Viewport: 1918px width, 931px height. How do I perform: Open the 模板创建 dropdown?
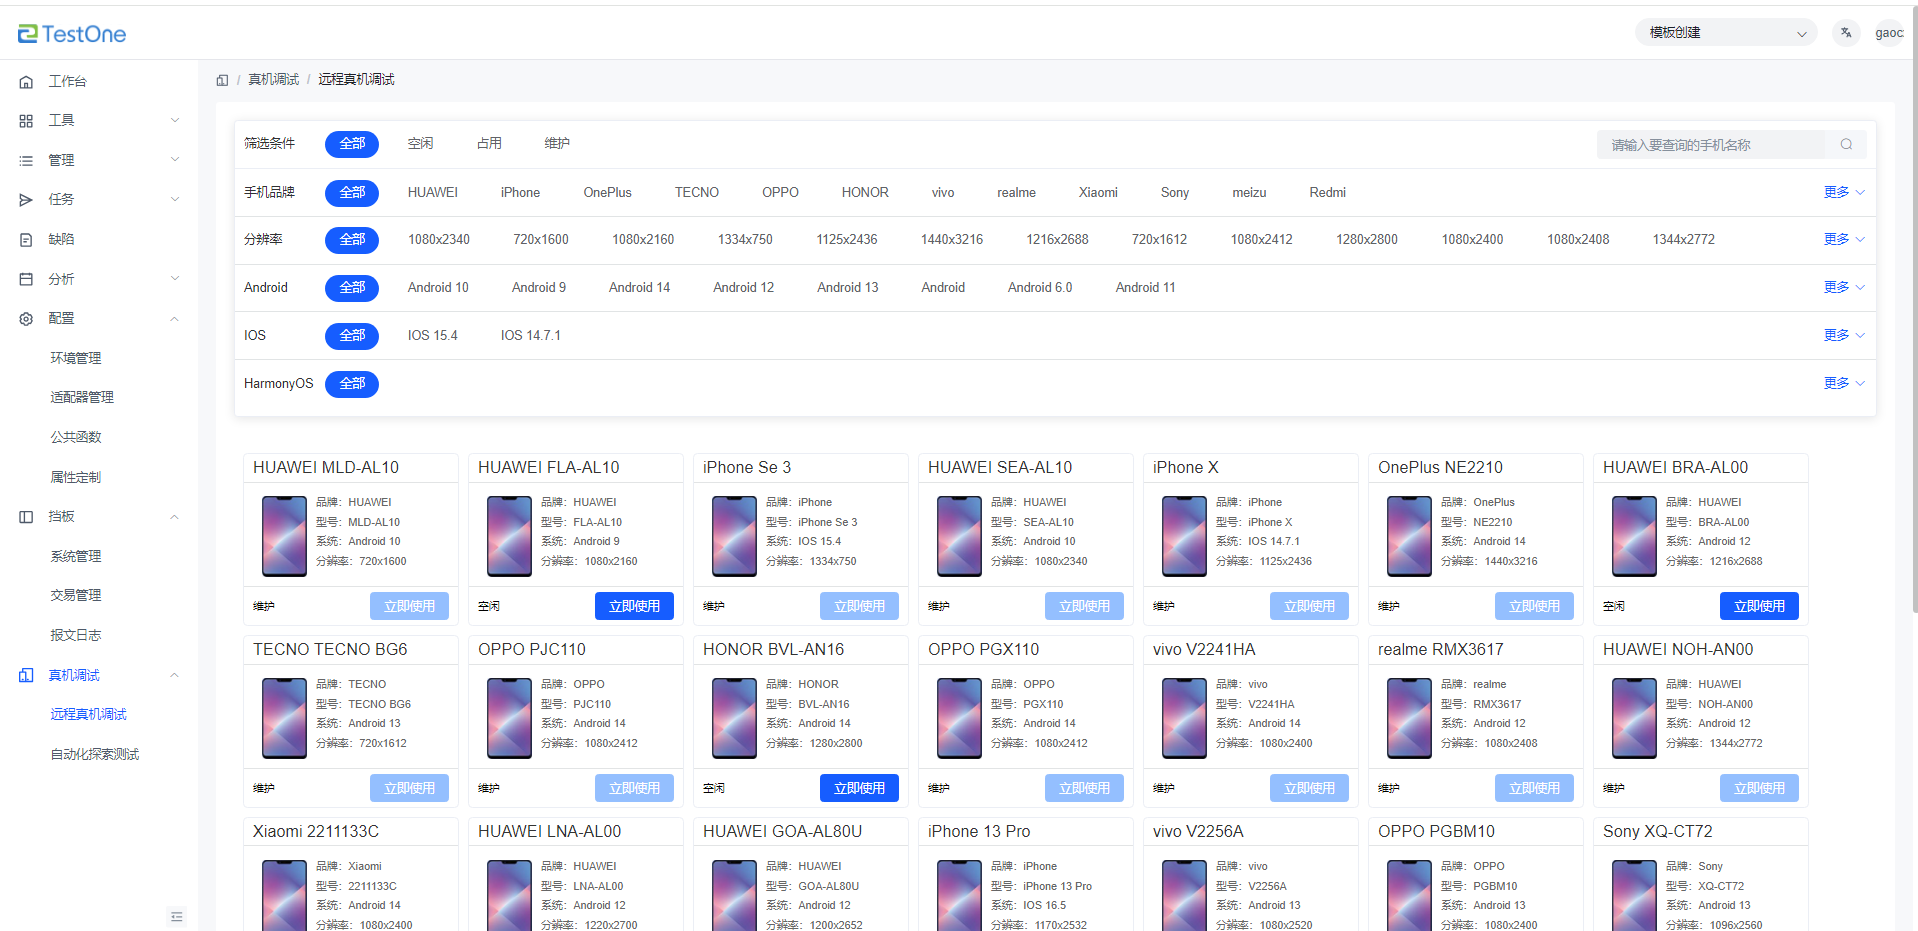tap(1727, 33)
